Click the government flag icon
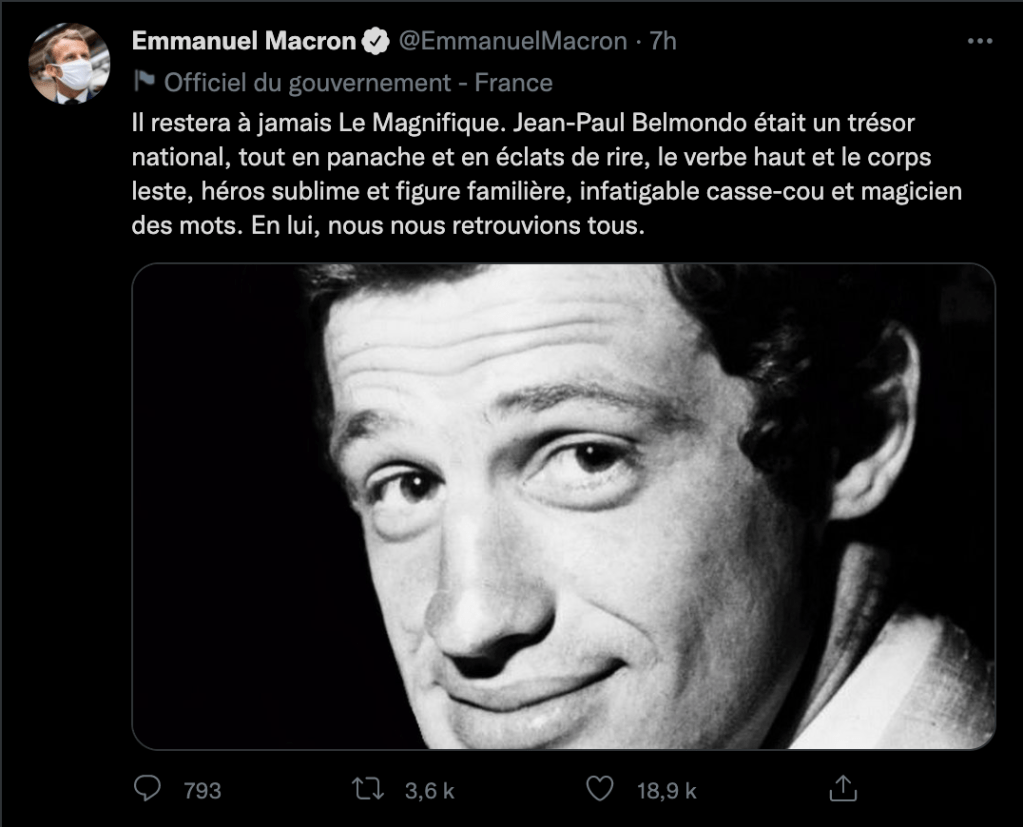The width and height of the screenshot is (1023, 827). click(143, 82)
